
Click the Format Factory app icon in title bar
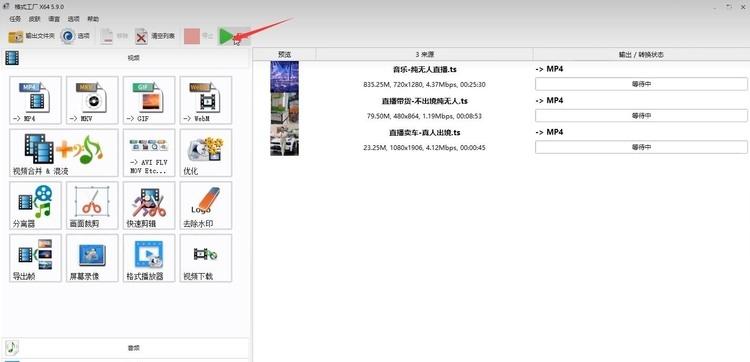click(7, 7)
